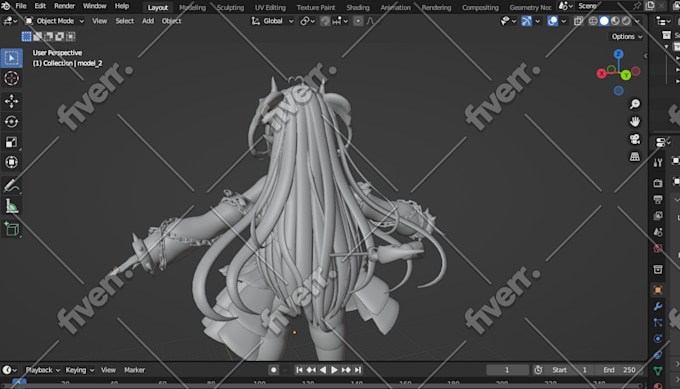This screenshot has height=389, width=680.
Task: Switch to wireframe viewport shading
Action: click(x=593, y=21)
